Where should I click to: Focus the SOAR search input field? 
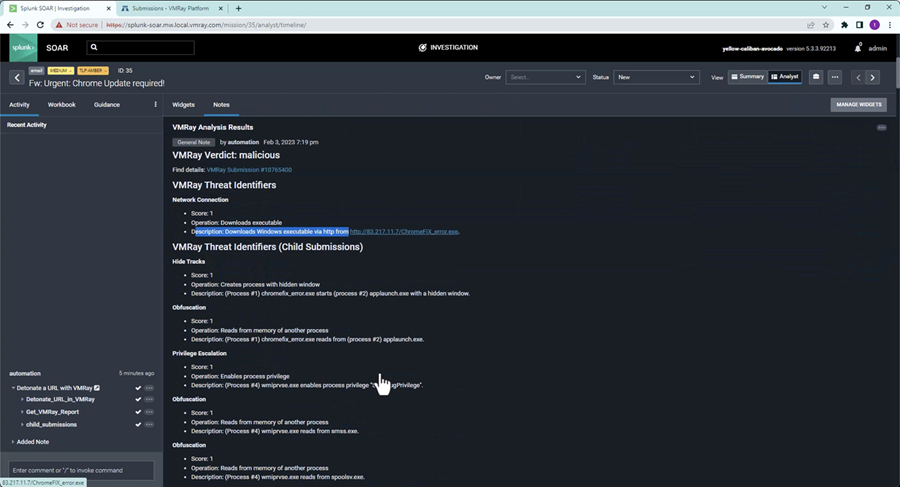tap(141, 48)
